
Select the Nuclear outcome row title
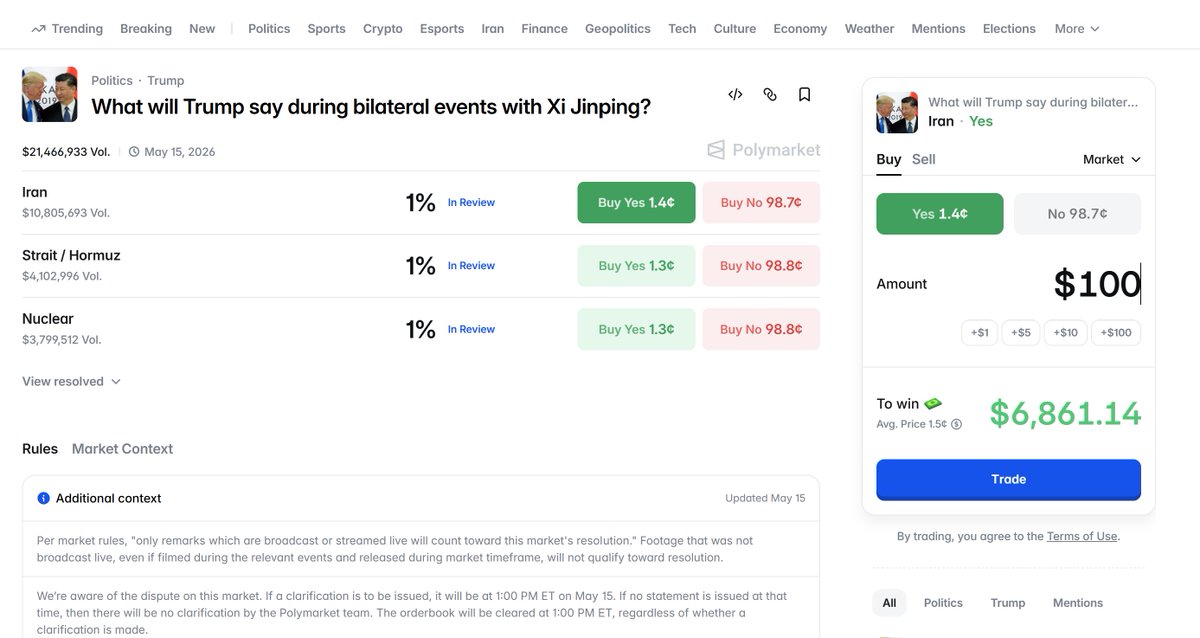click(x=48, y=319)
